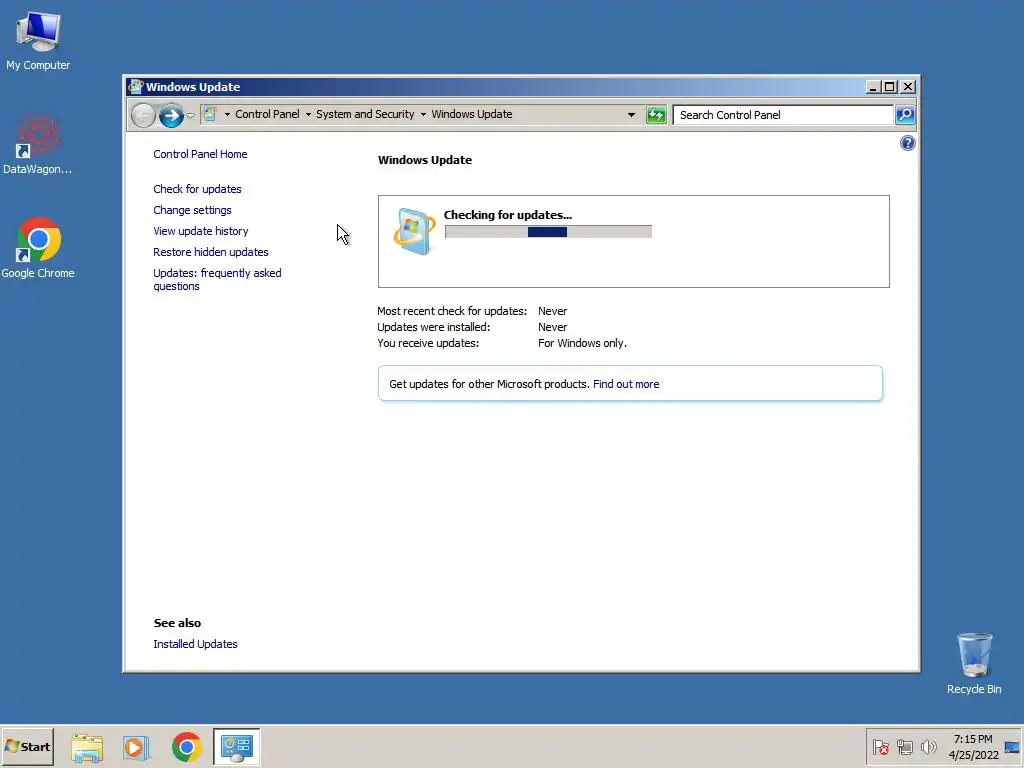Launch Windows Media Player from taskbar

pos(136,747)
